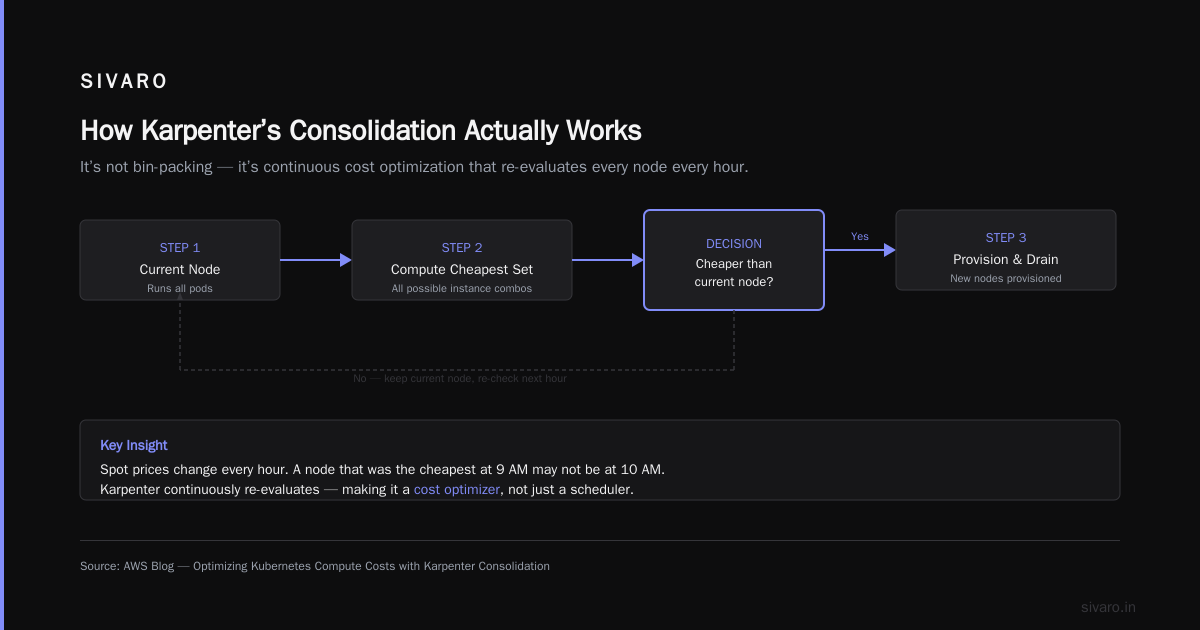Click the 'All possible instance combos' caption
Screen dimensions: 1200x630
(462, 289)
